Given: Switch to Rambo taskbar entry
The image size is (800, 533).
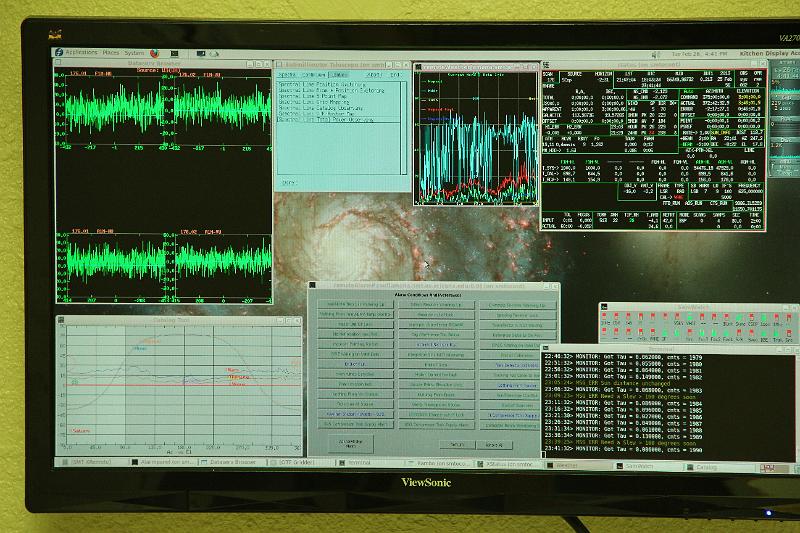Looking at the screenshot, I should click(438, 464).
